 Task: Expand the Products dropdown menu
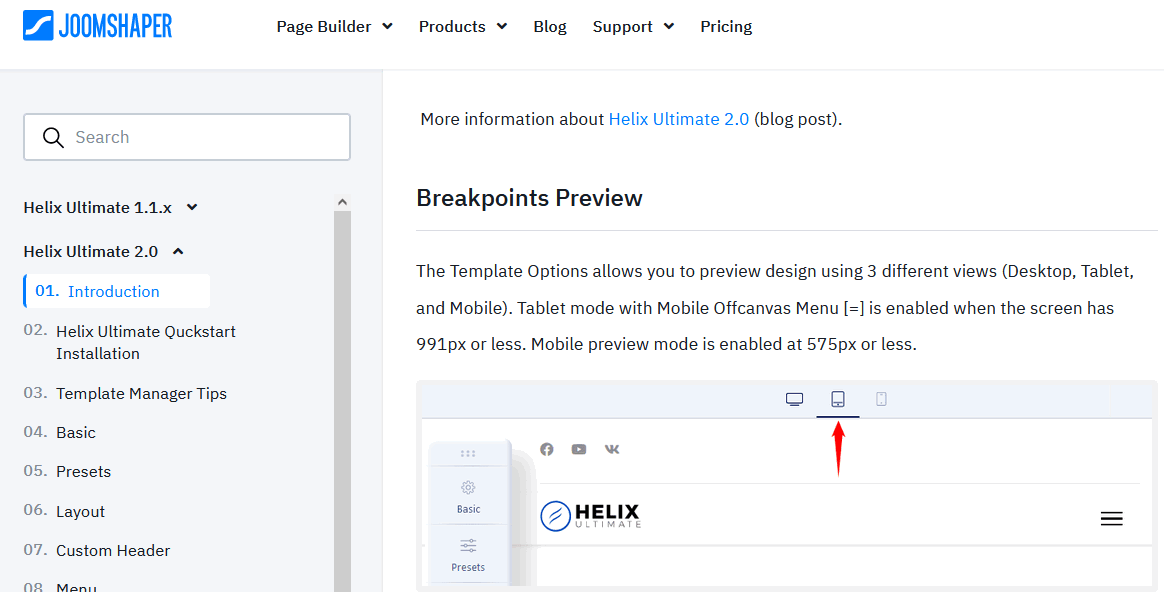pos(462,27)
